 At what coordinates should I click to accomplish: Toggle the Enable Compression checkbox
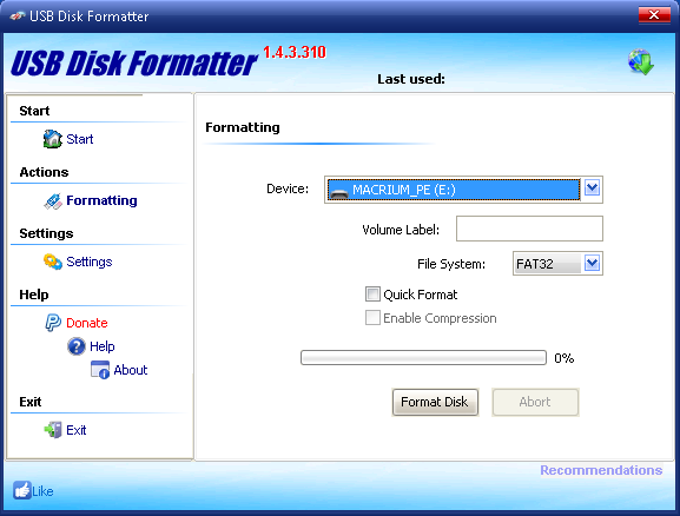373,317
